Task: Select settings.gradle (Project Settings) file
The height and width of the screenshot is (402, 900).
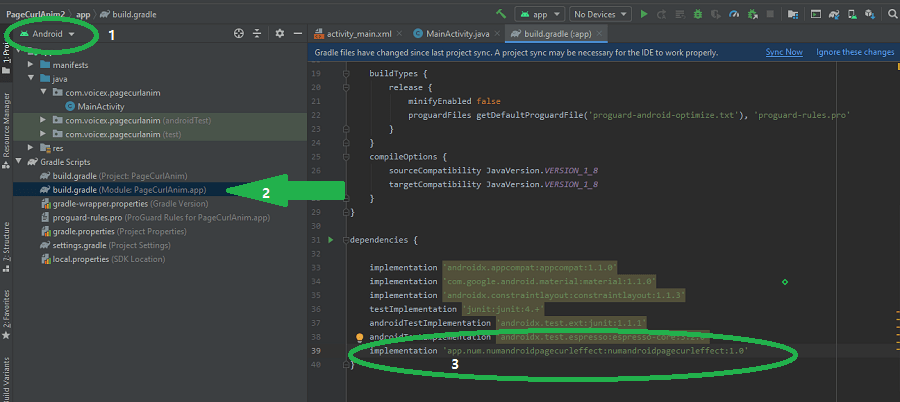Action: [x=105, y=245]
